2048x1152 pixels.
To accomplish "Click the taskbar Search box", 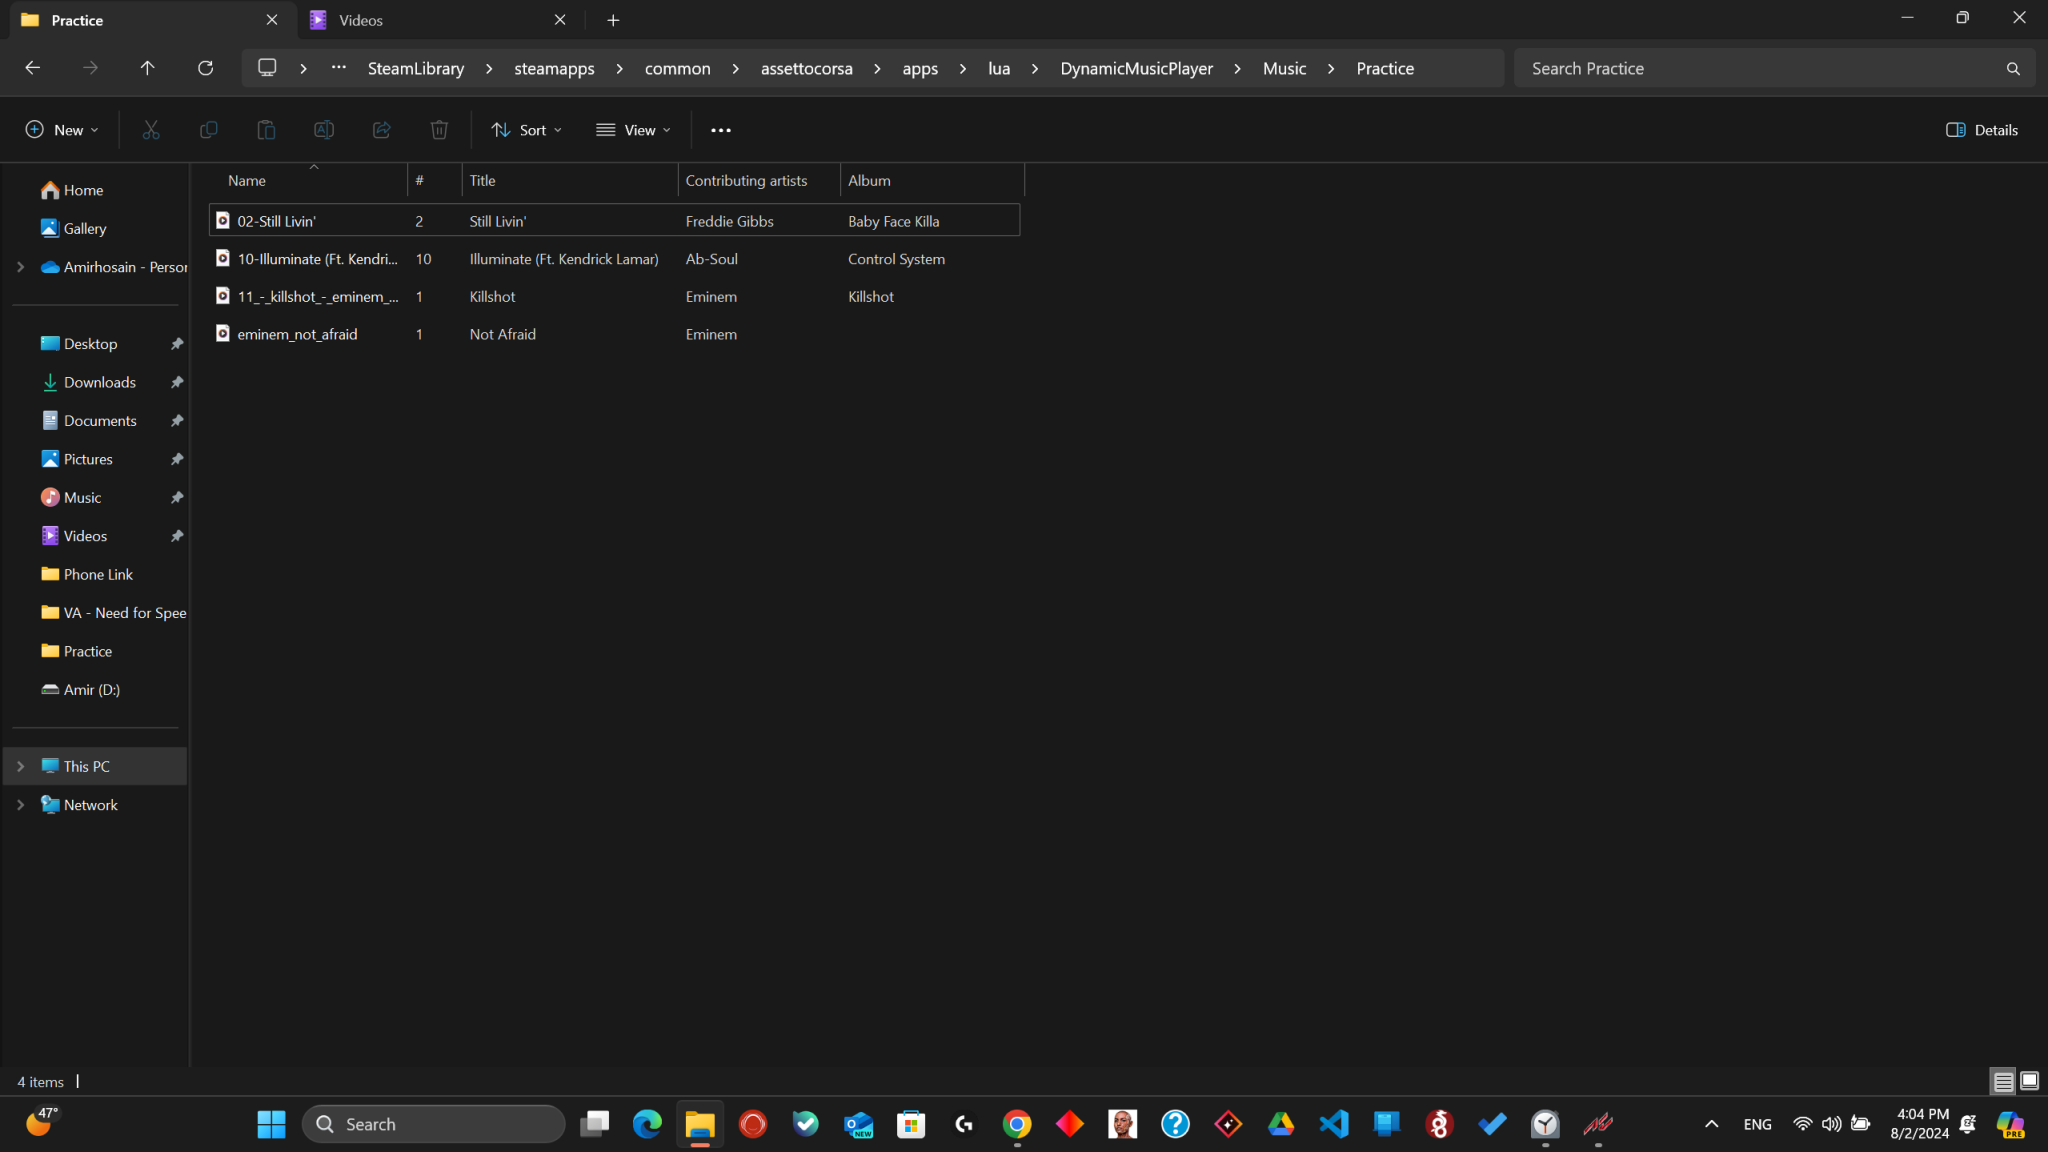I will pyautogui.click(x=433, y=1124).
